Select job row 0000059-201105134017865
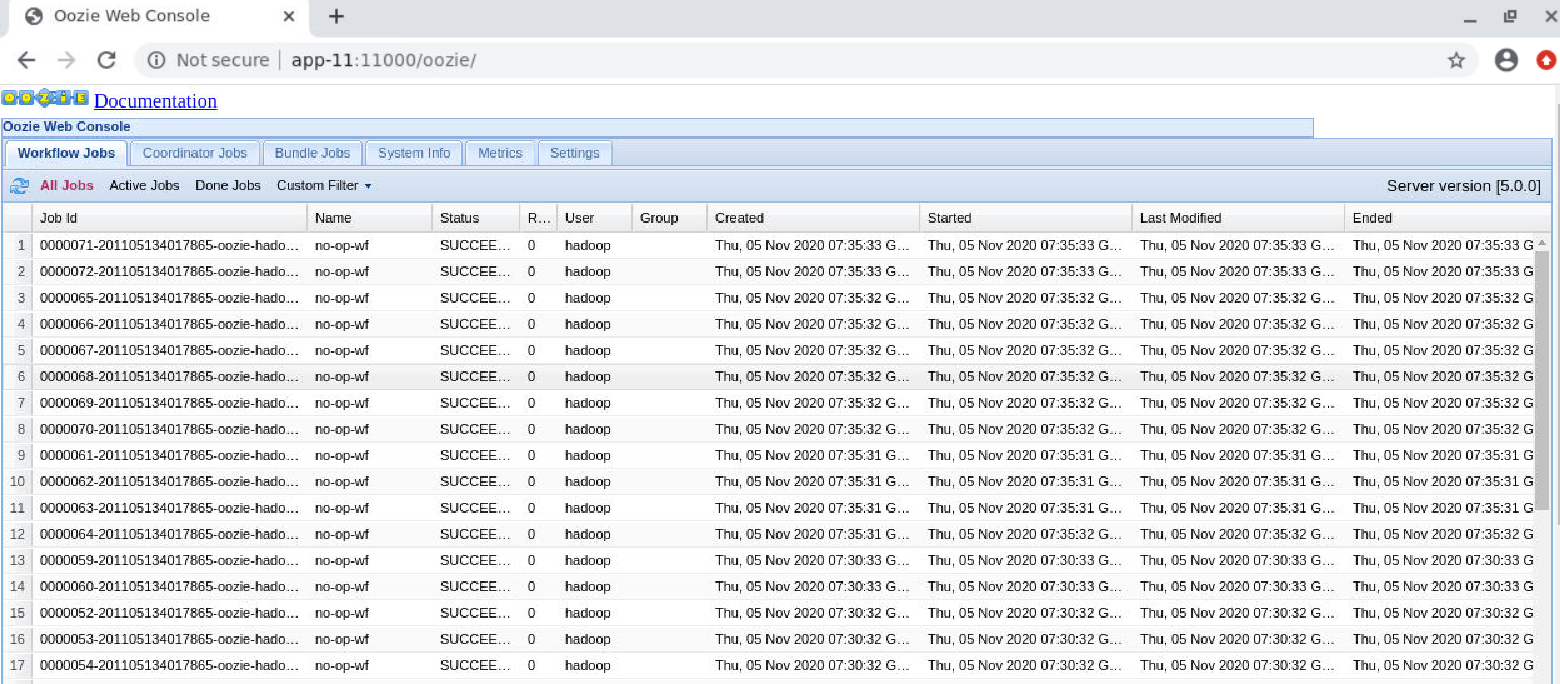Screen dimensions: 1560x684 tap(768, 560)
